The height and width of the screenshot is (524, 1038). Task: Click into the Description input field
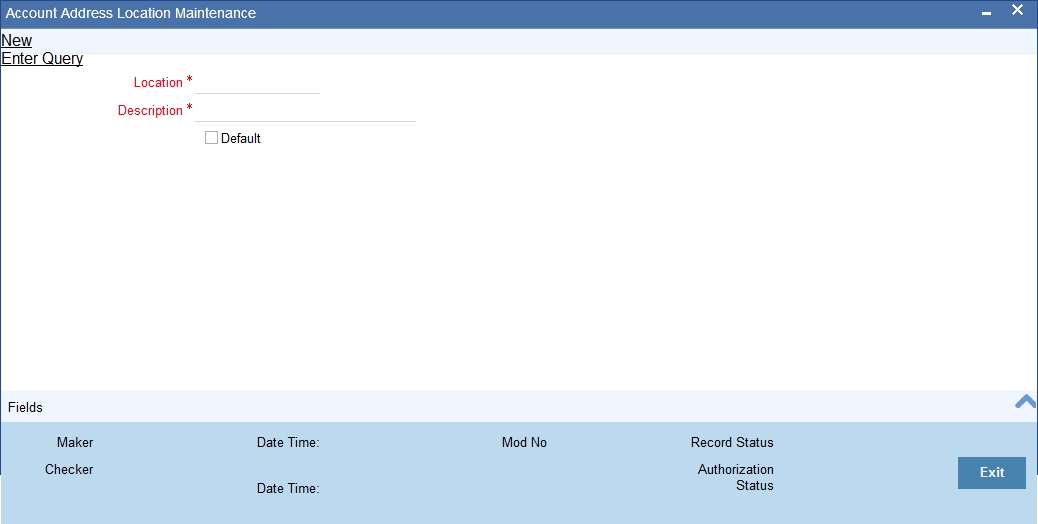point(305,110)
